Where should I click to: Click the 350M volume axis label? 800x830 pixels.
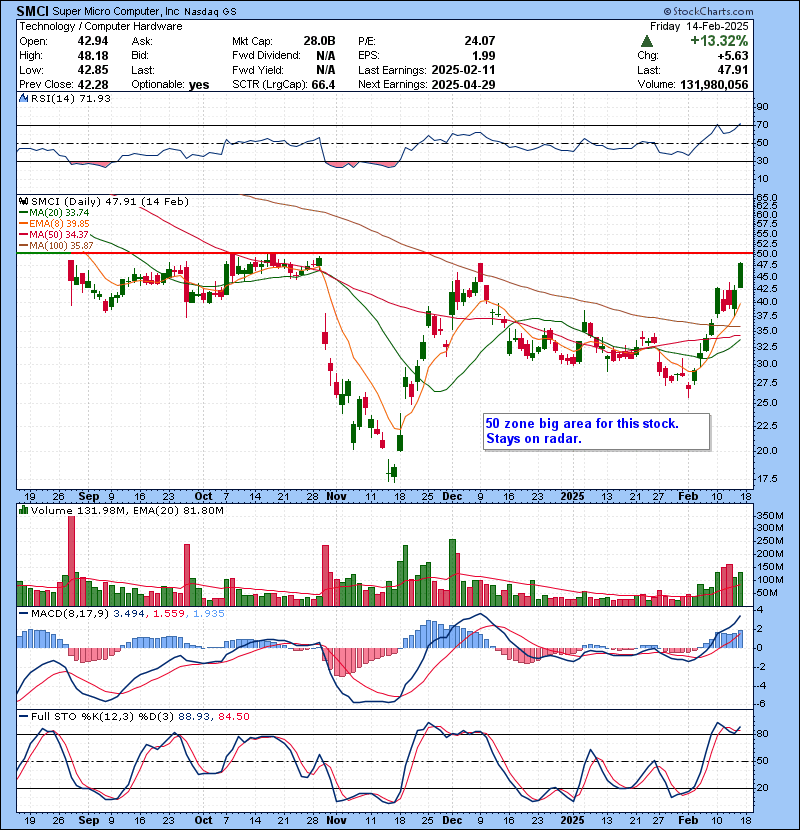tap(770, 516)
